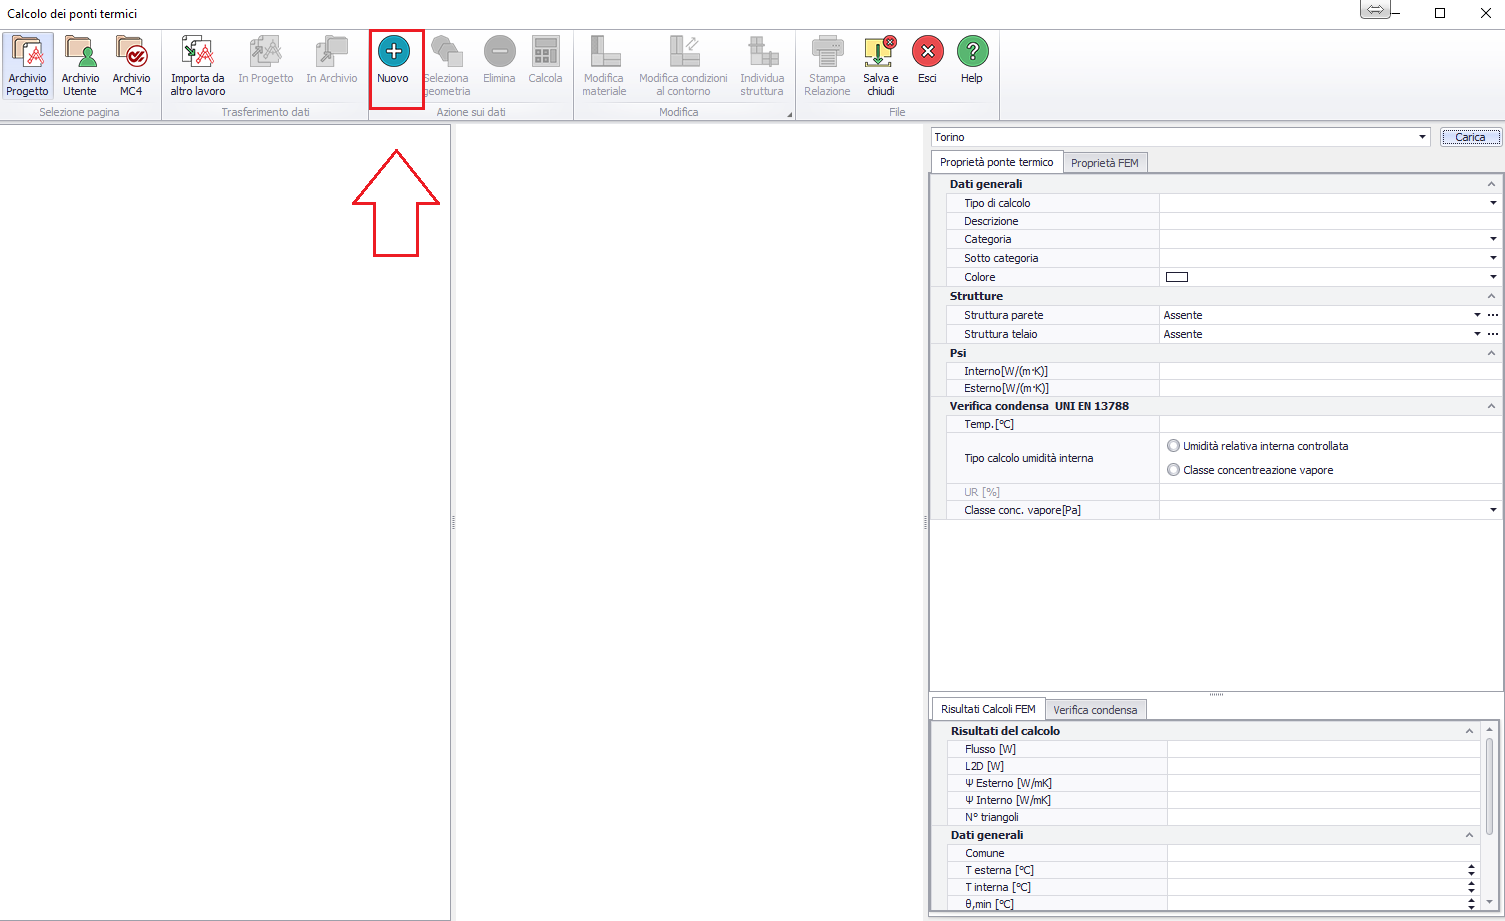Click the Nuovo plus icon
The image size is (1505, 921).
393,52
